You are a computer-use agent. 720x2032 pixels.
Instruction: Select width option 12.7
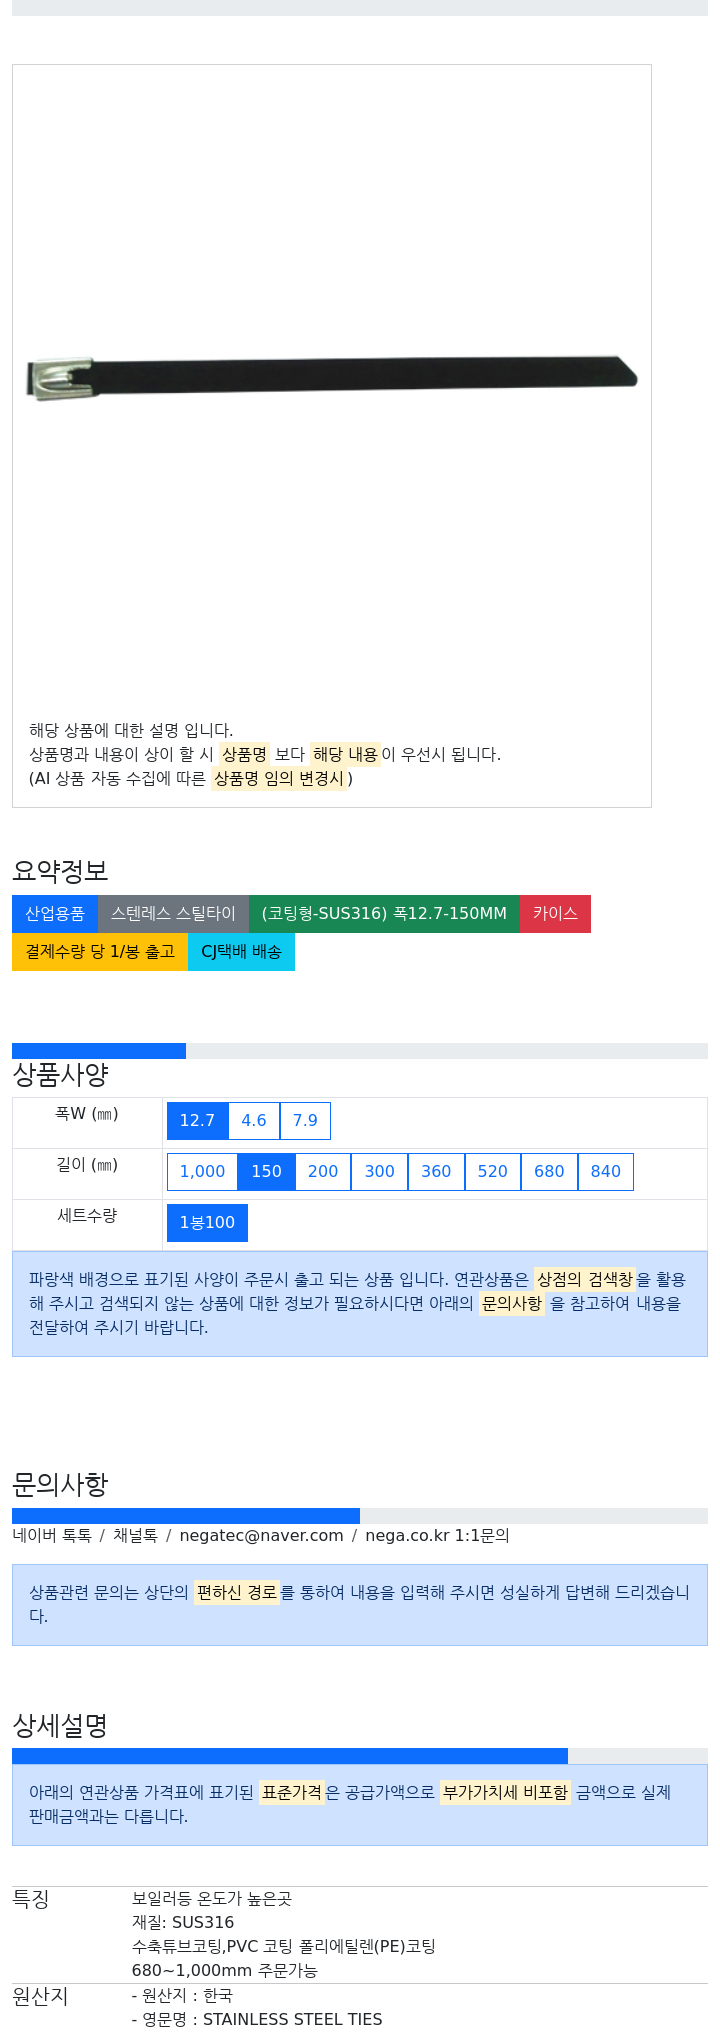[197, 1121]
